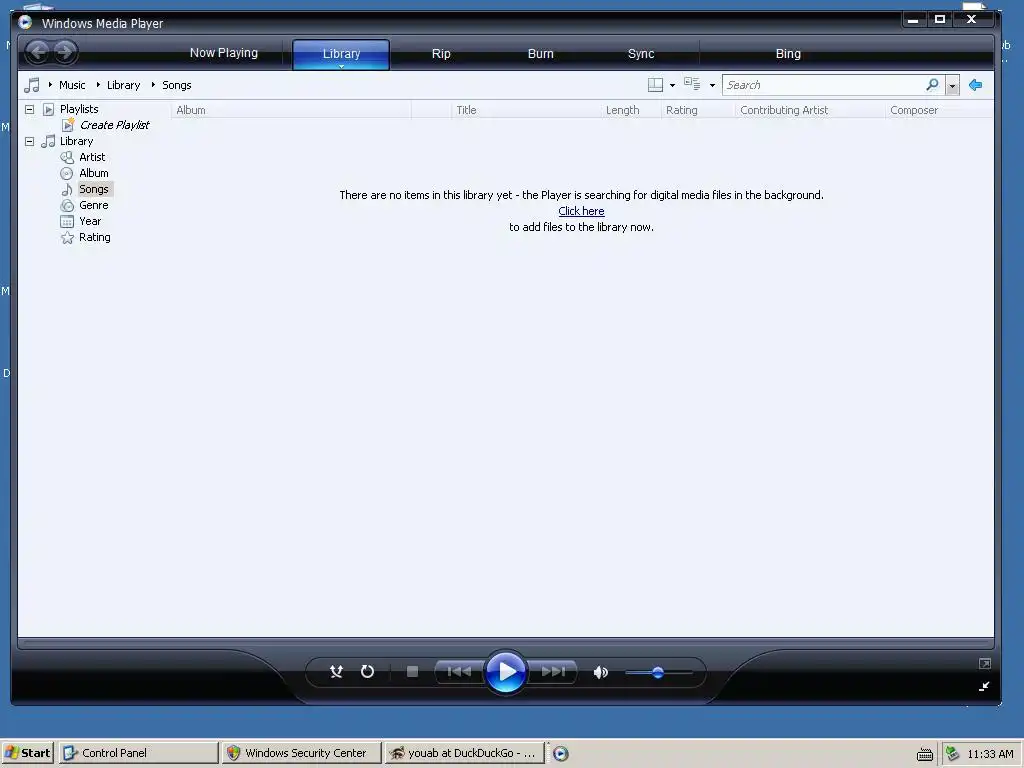Open the view options dropdown arrow
The height and width of the screenshot is (768, 1024).
click(x=712, y=85)
